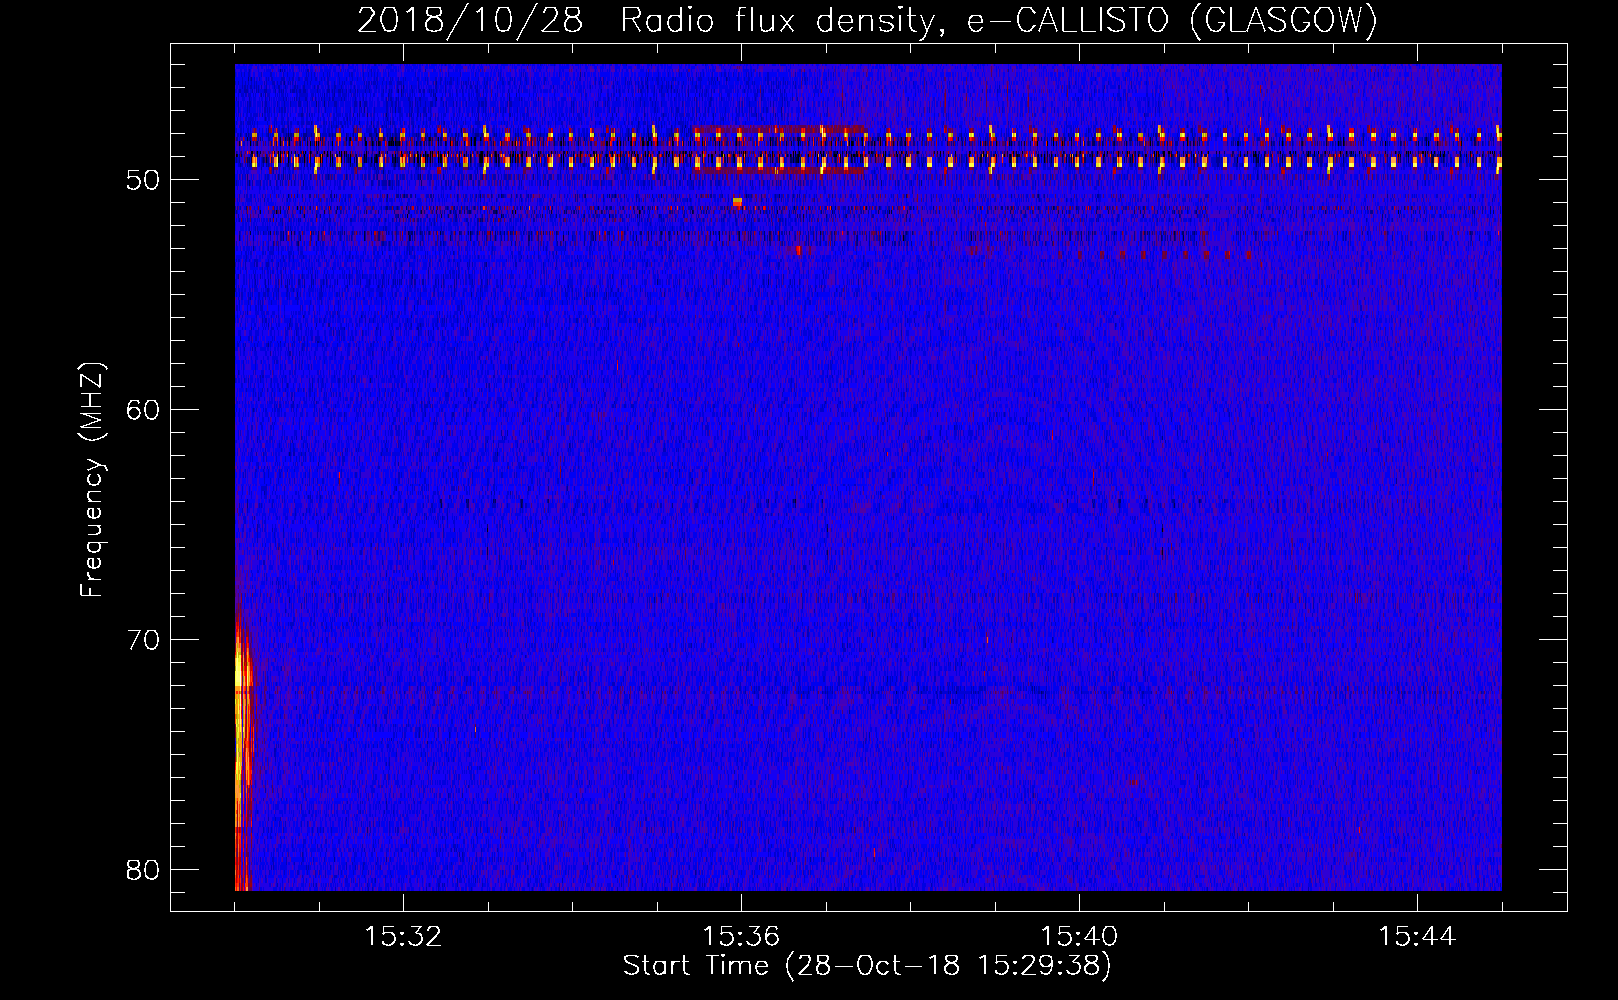The height and width of the screenshot is (1000, 1618).
Task: Click the 70 MHz frequency tick label
Action: pyautogui.click(x=143, y=640)
